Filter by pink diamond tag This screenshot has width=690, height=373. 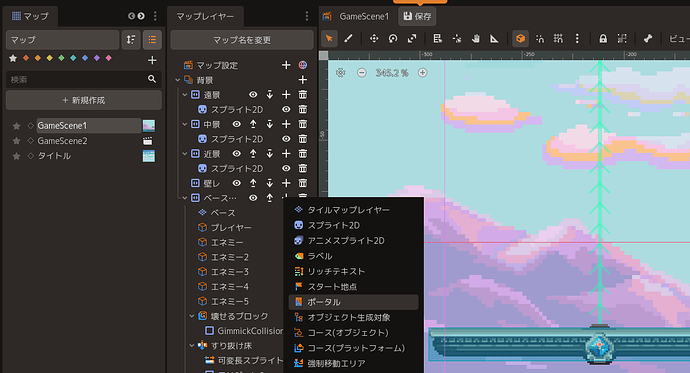click(x=108, y=58)
